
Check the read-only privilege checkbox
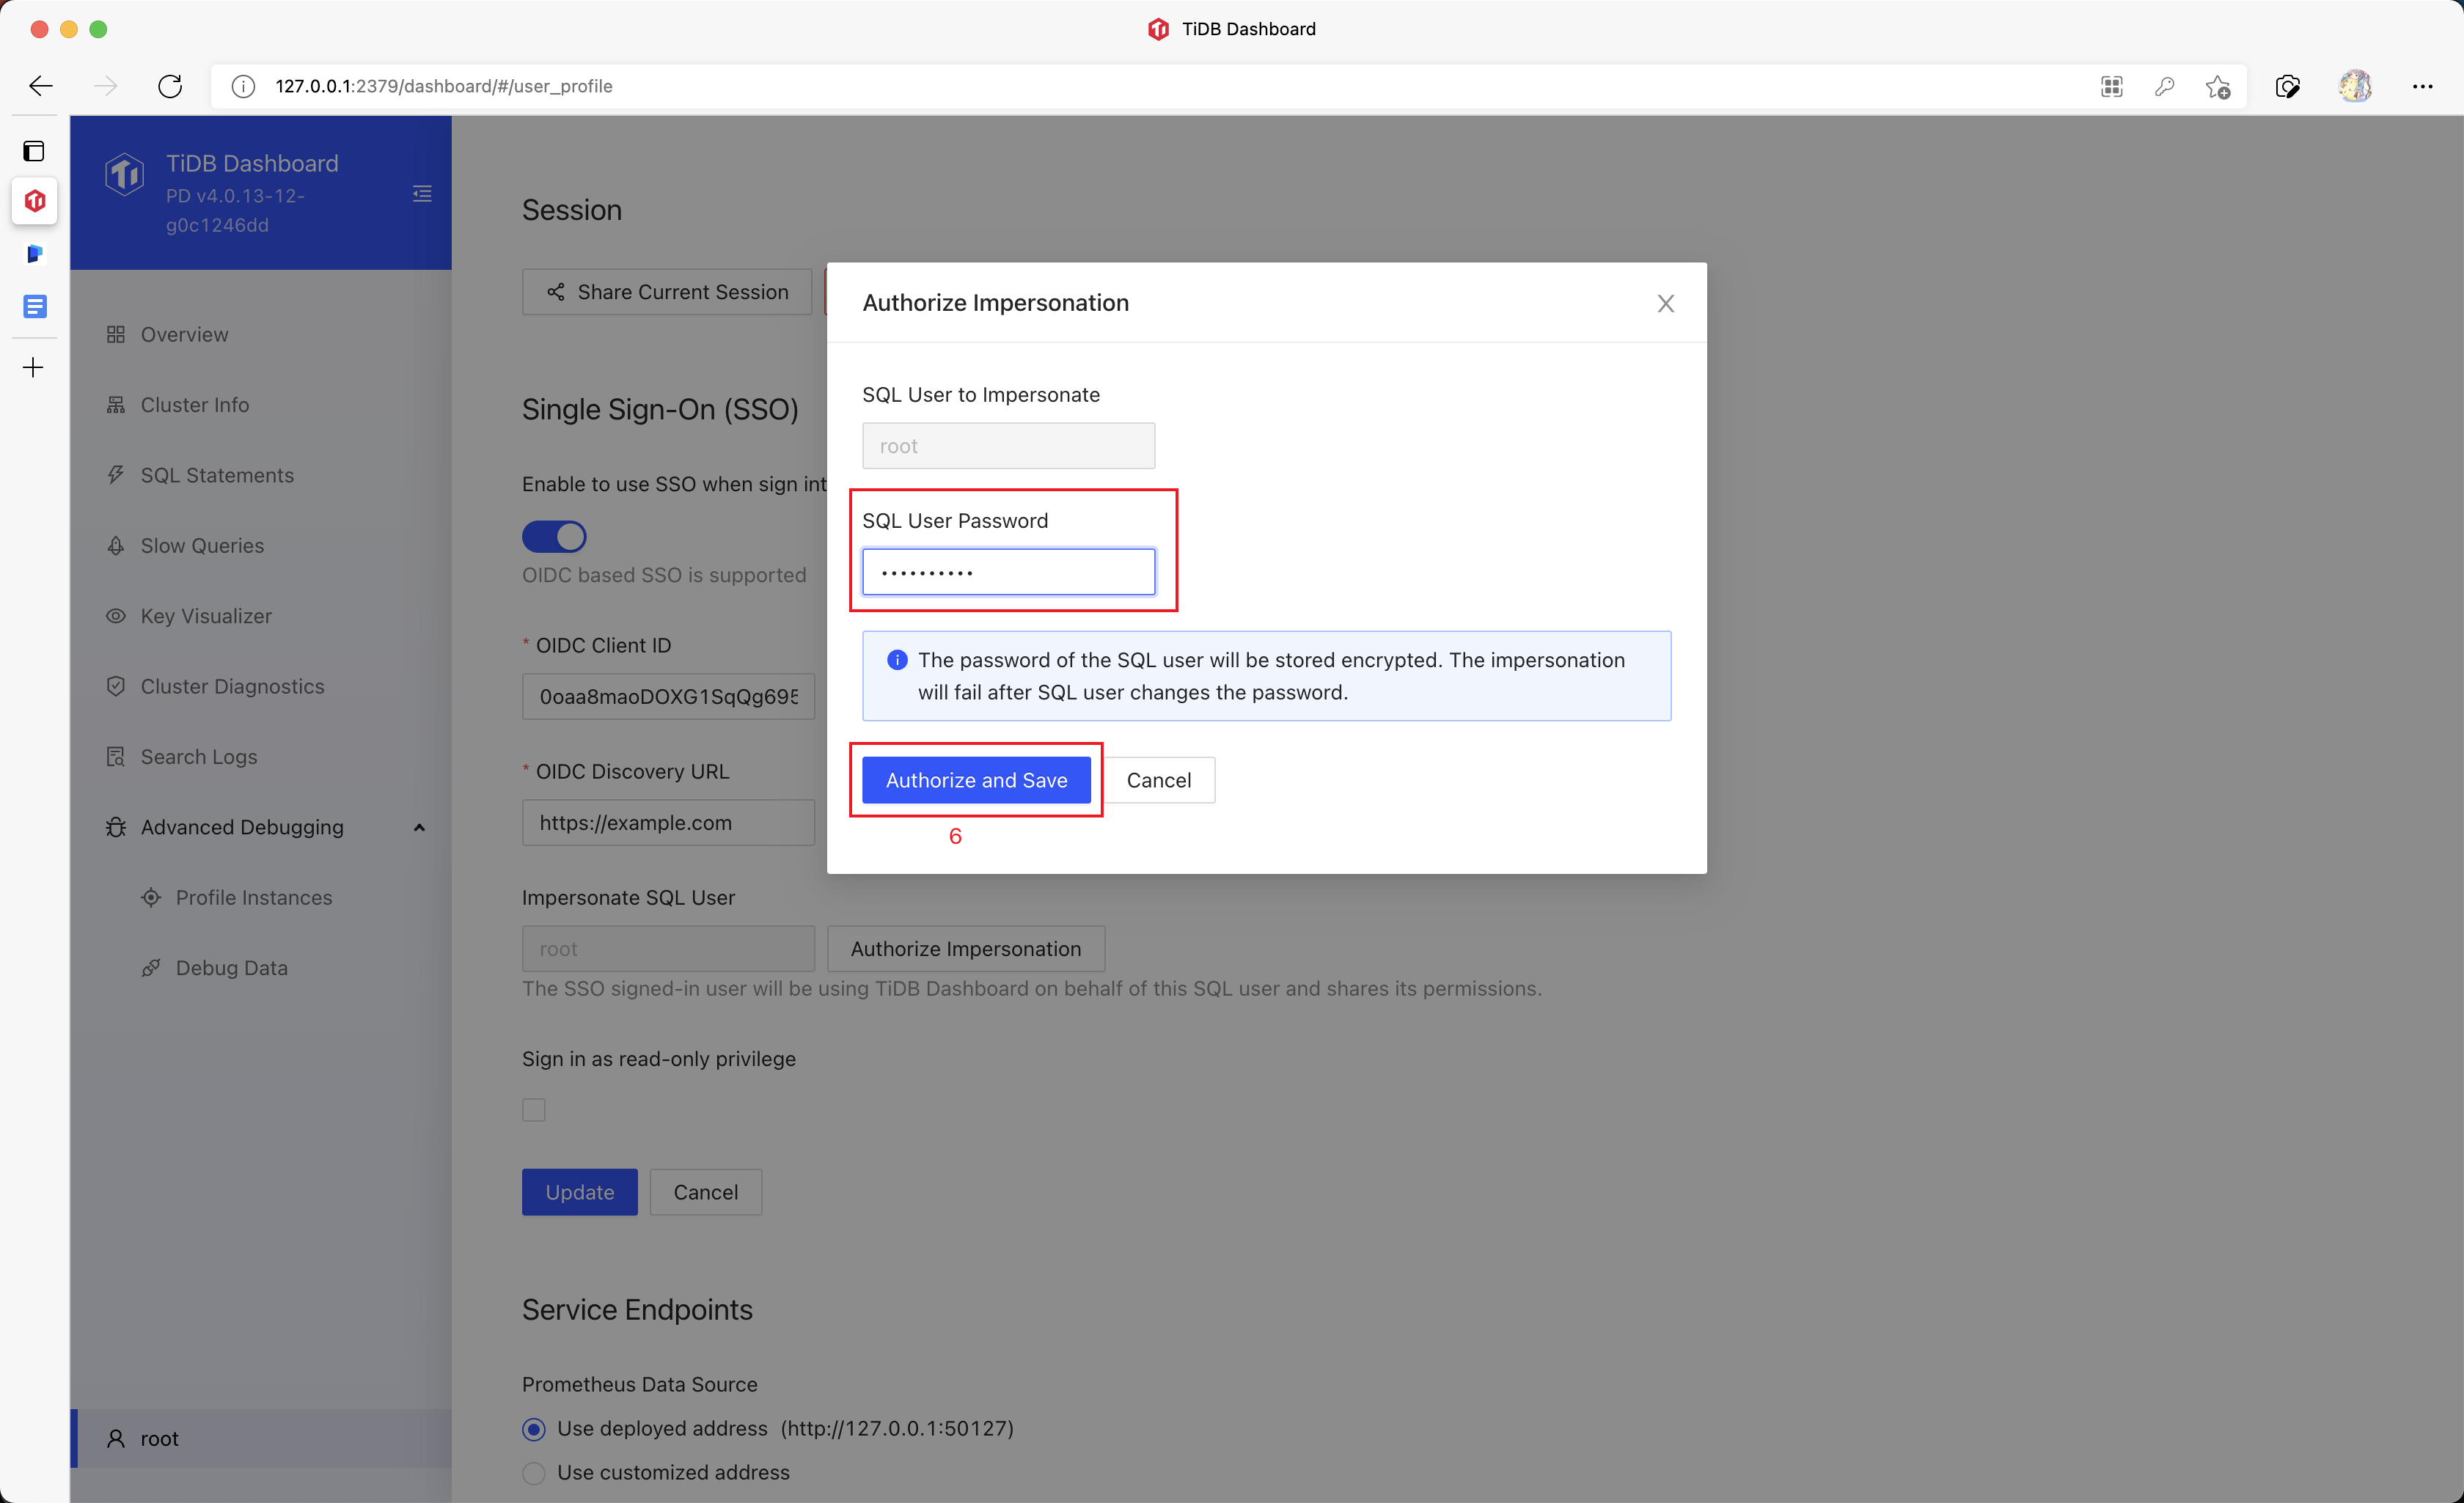[534, 1110]
